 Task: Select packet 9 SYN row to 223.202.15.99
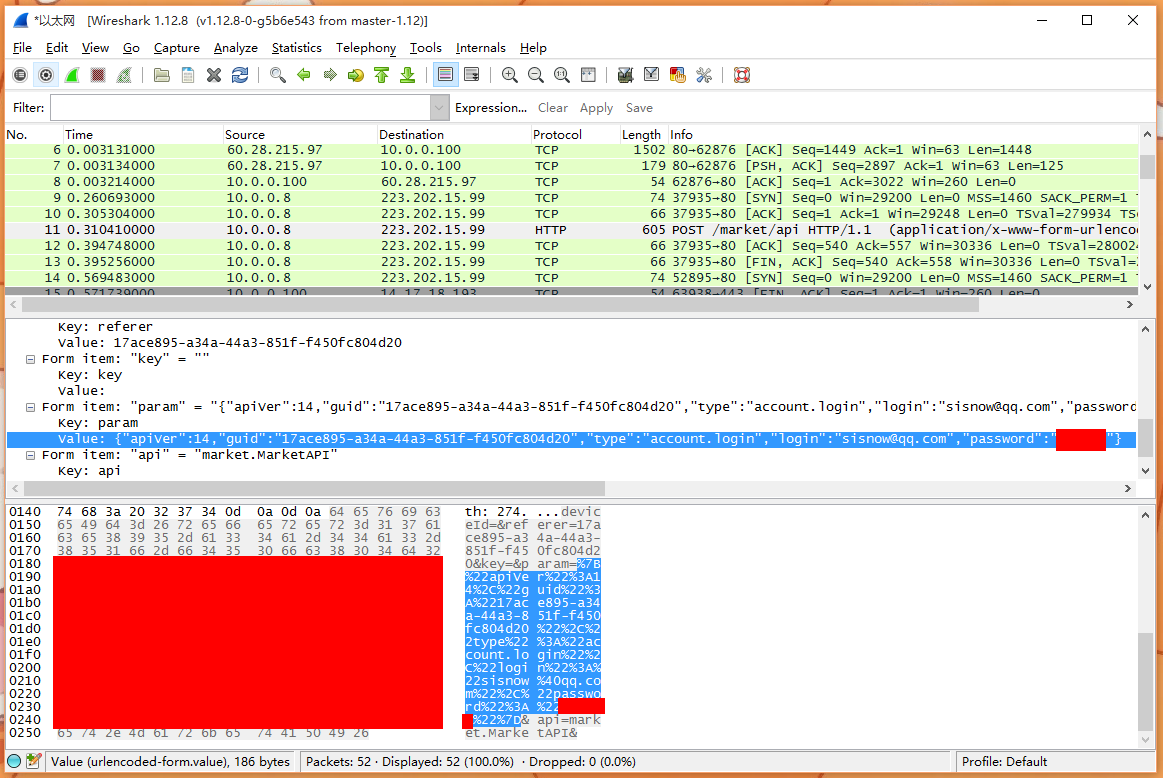(572, 198)
